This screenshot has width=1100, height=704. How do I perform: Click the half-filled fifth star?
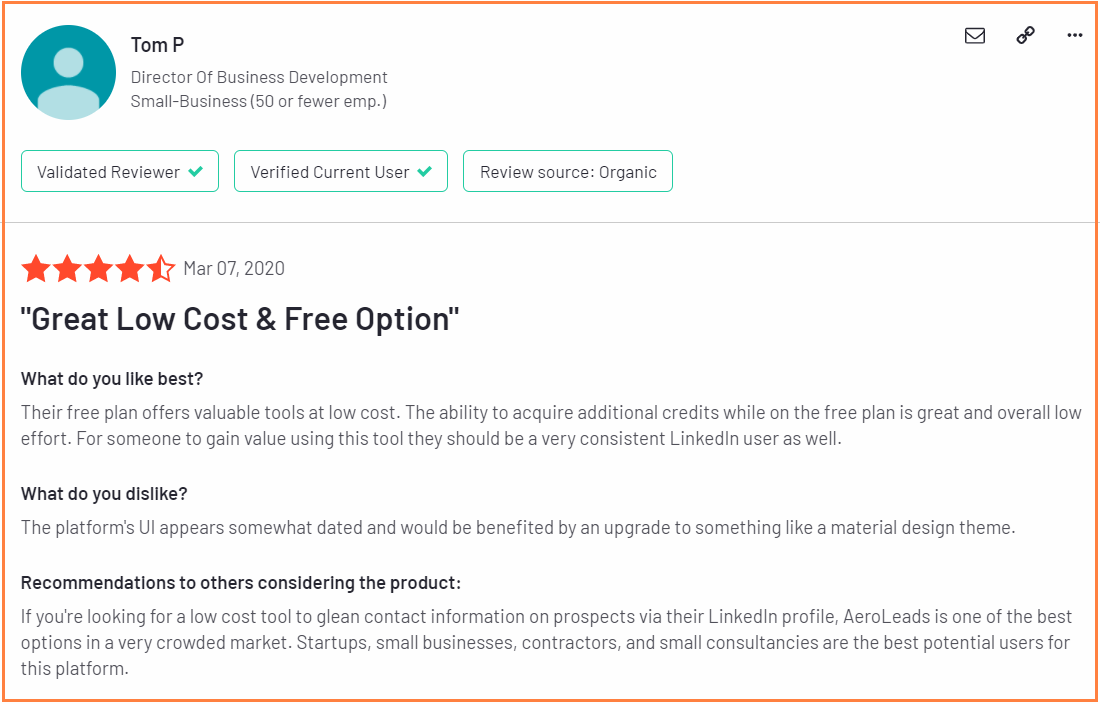[161, 269]
